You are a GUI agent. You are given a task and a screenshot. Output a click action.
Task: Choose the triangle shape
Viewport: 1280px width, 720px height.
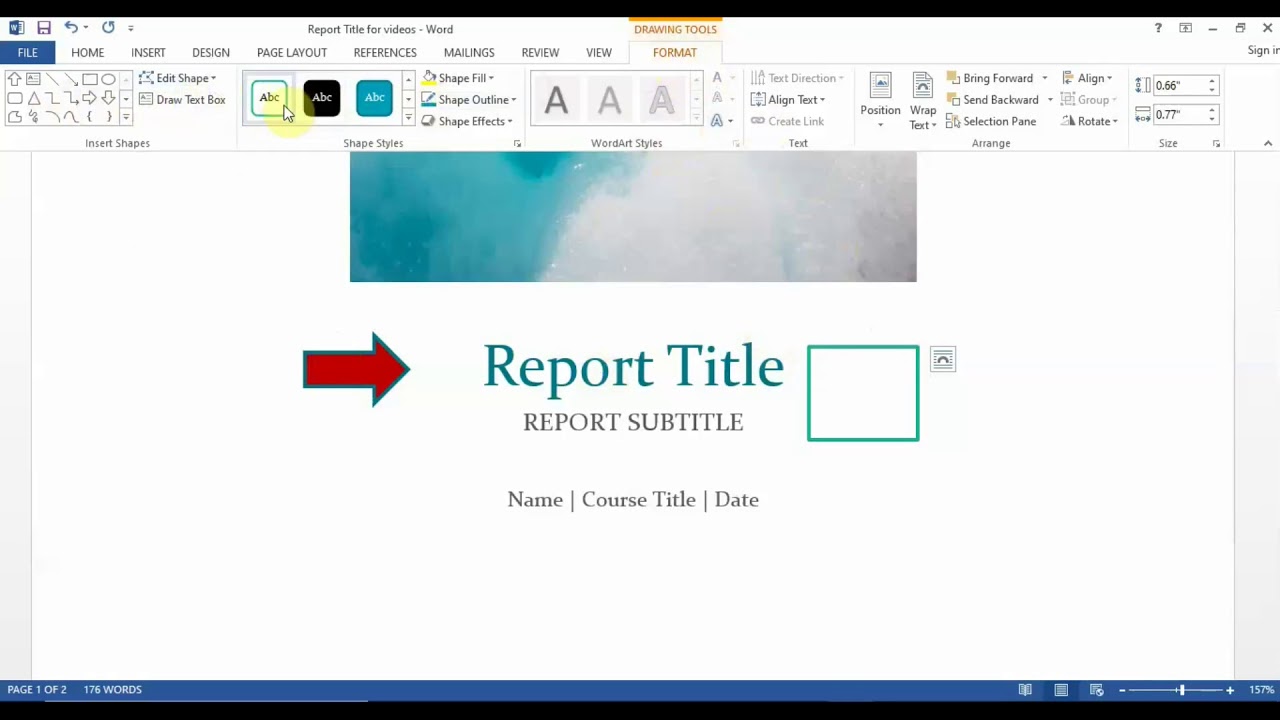click(34, 98)
